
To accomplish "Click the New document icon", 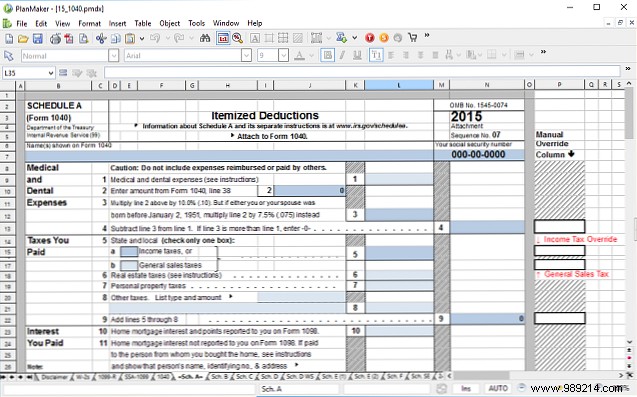I will (9, 39).
